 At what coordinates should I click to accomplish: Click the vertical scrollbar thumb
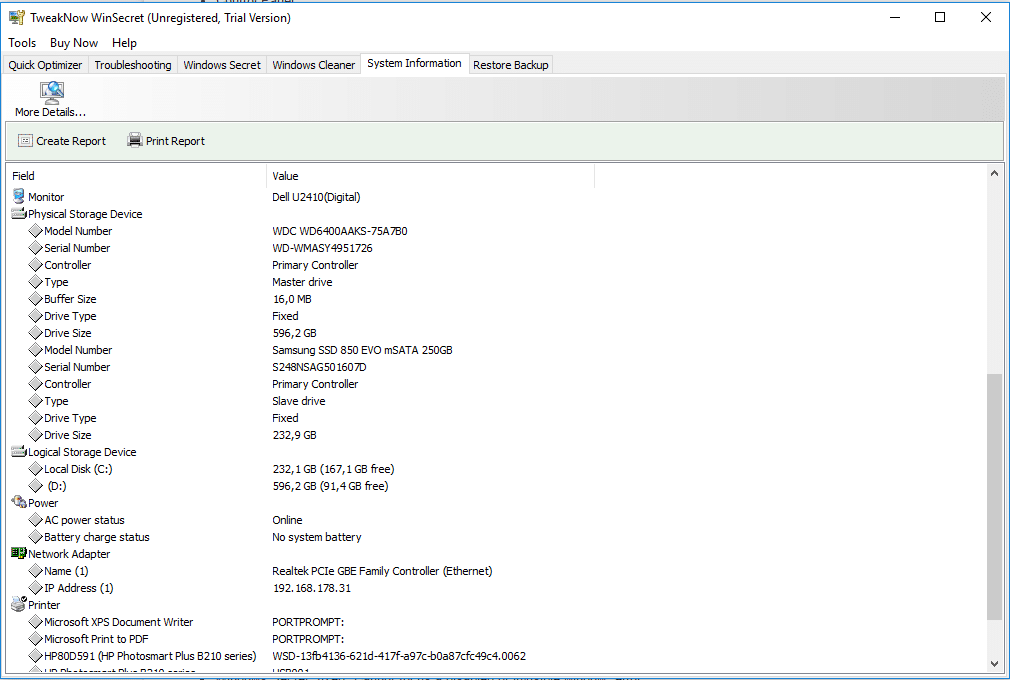(x=994, y=496)
